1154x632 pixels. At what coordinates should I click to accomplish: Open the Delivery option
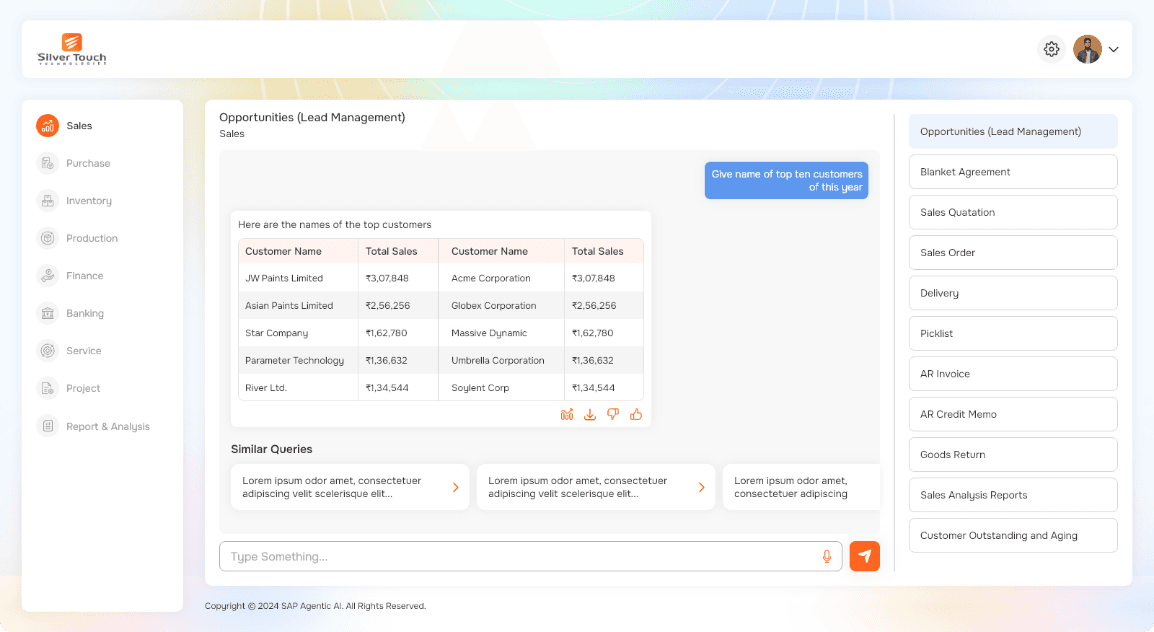[x=1013, y=293]
